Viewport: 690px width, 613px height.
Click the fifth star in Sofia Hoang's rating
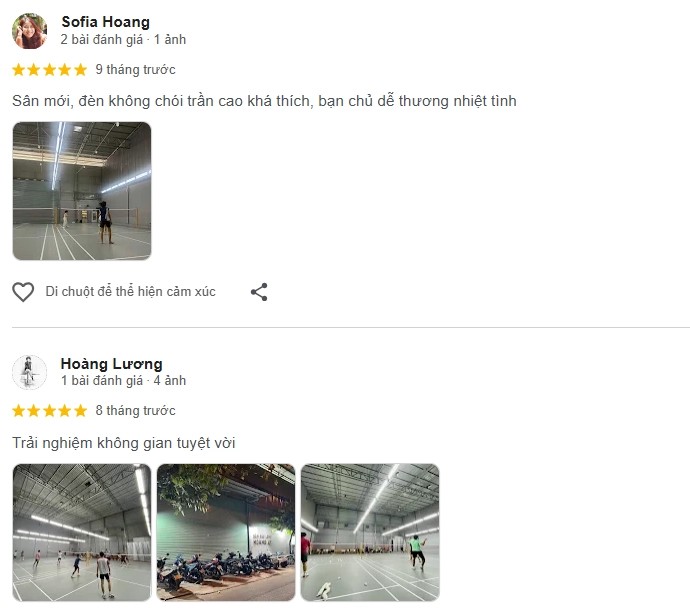click(x=80, y=70)
